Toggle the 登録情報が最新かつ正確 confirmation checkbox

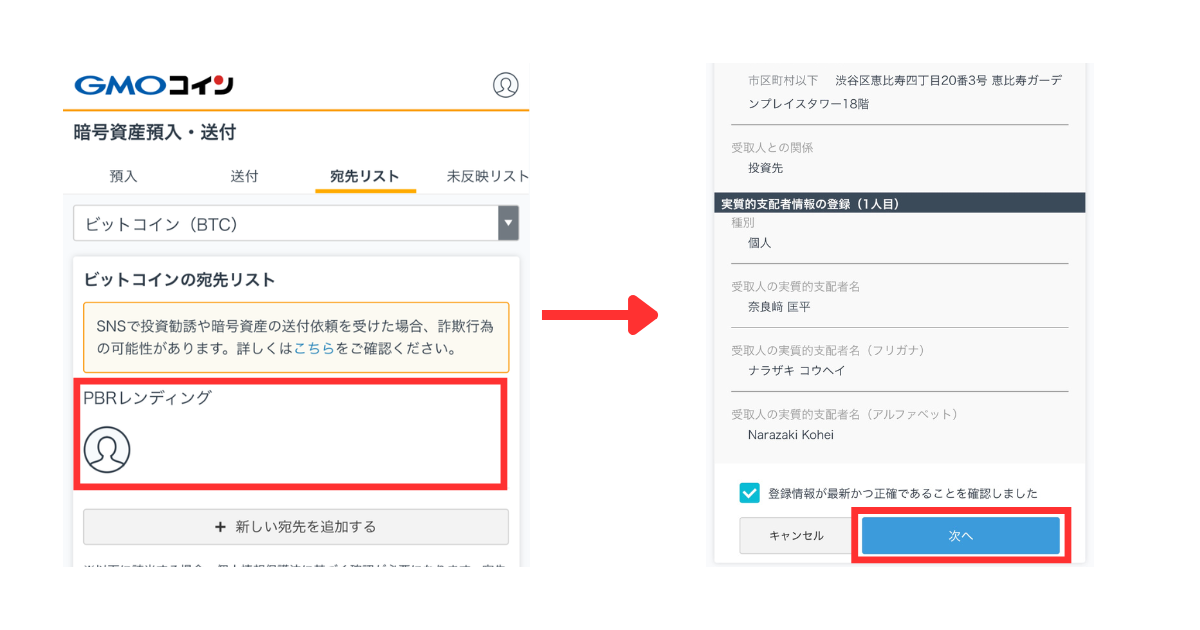click(x=750, y=493)
